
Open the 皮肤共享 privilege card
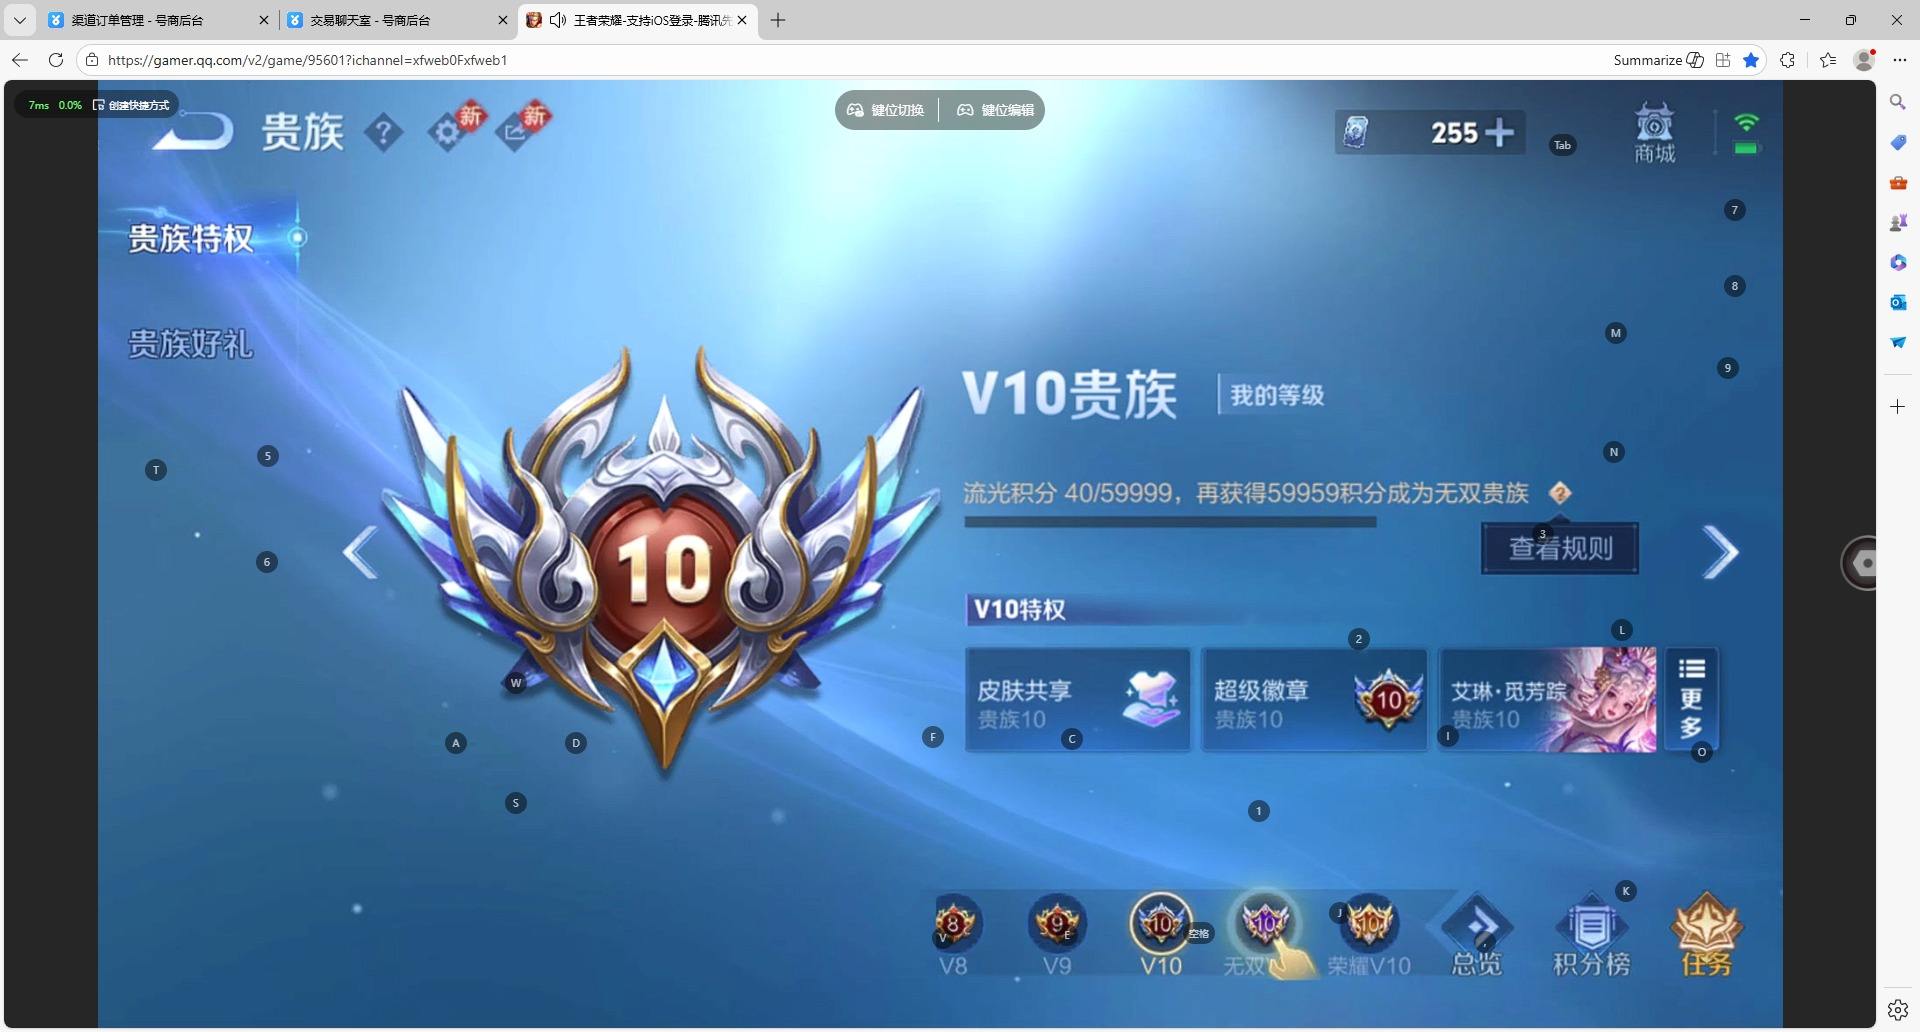1077,699
